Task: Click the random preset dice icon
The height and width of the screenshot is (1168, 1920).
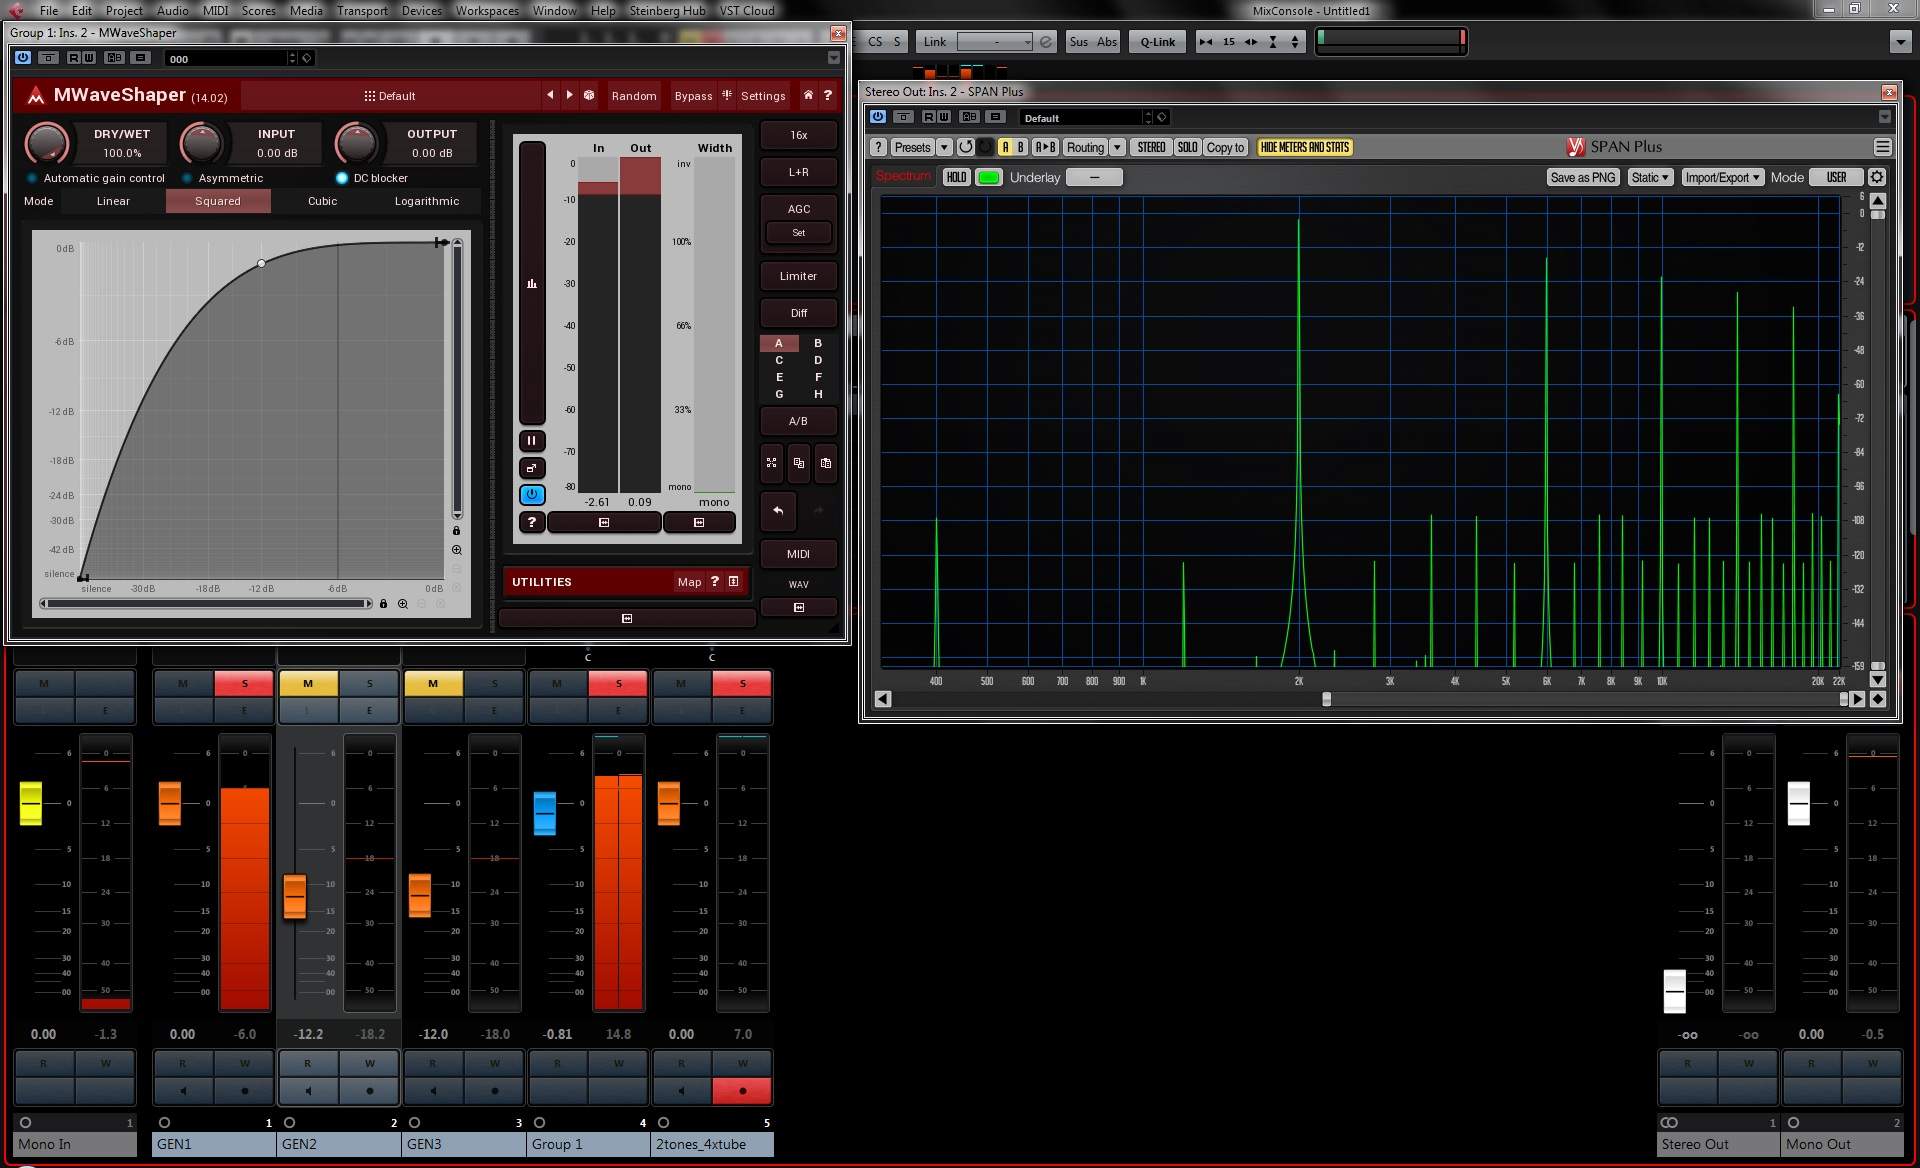Action: coord(589,96)
